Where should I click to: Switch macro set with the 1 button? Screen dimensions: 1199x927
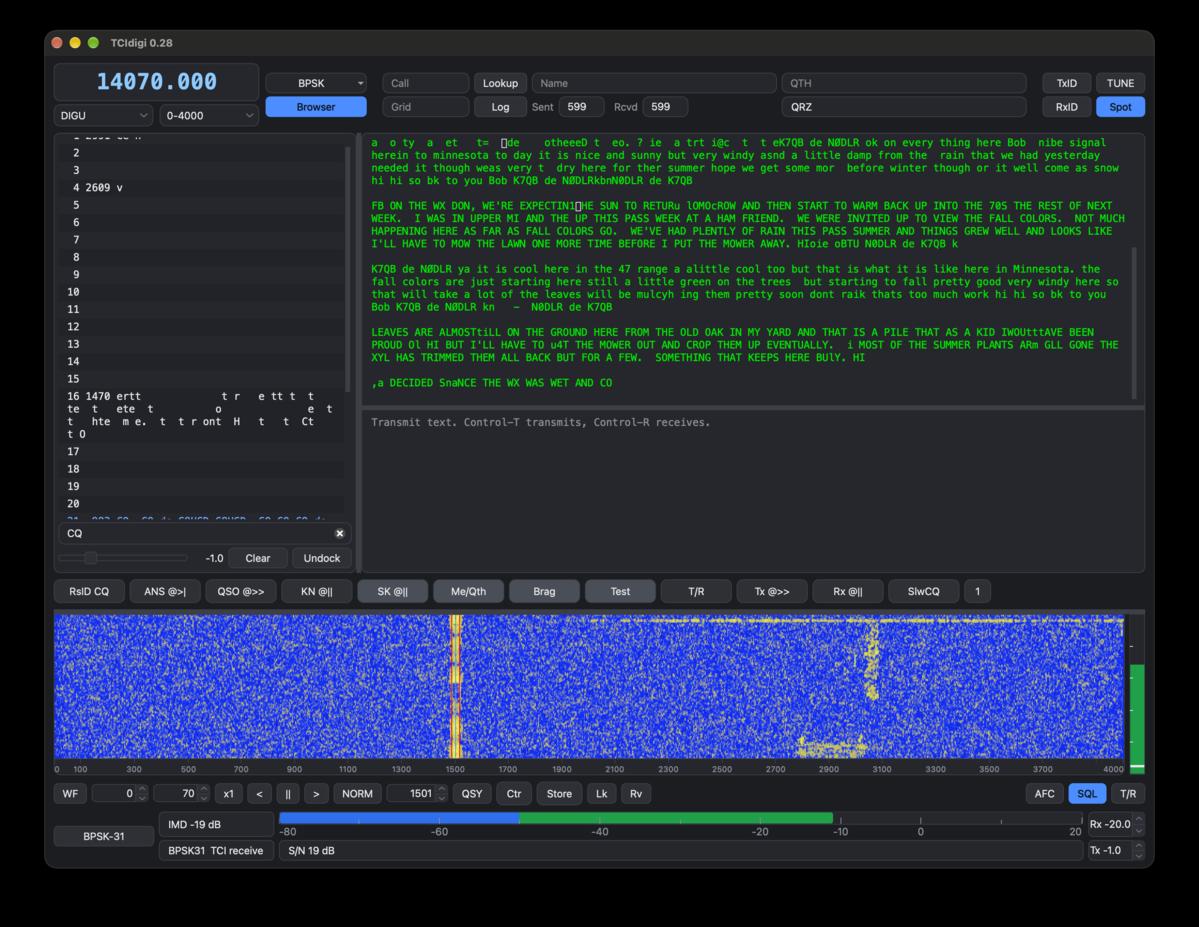977,591
